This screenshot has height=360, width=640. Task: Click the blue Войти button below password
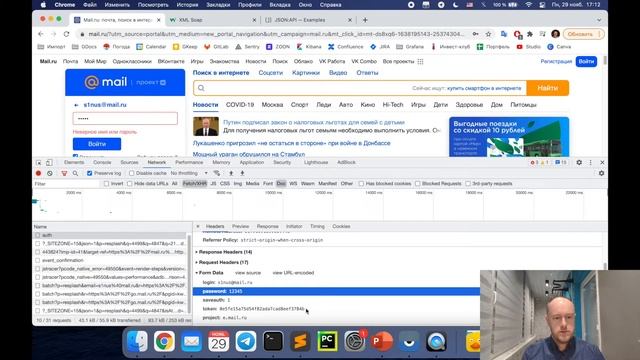(97, 144)
